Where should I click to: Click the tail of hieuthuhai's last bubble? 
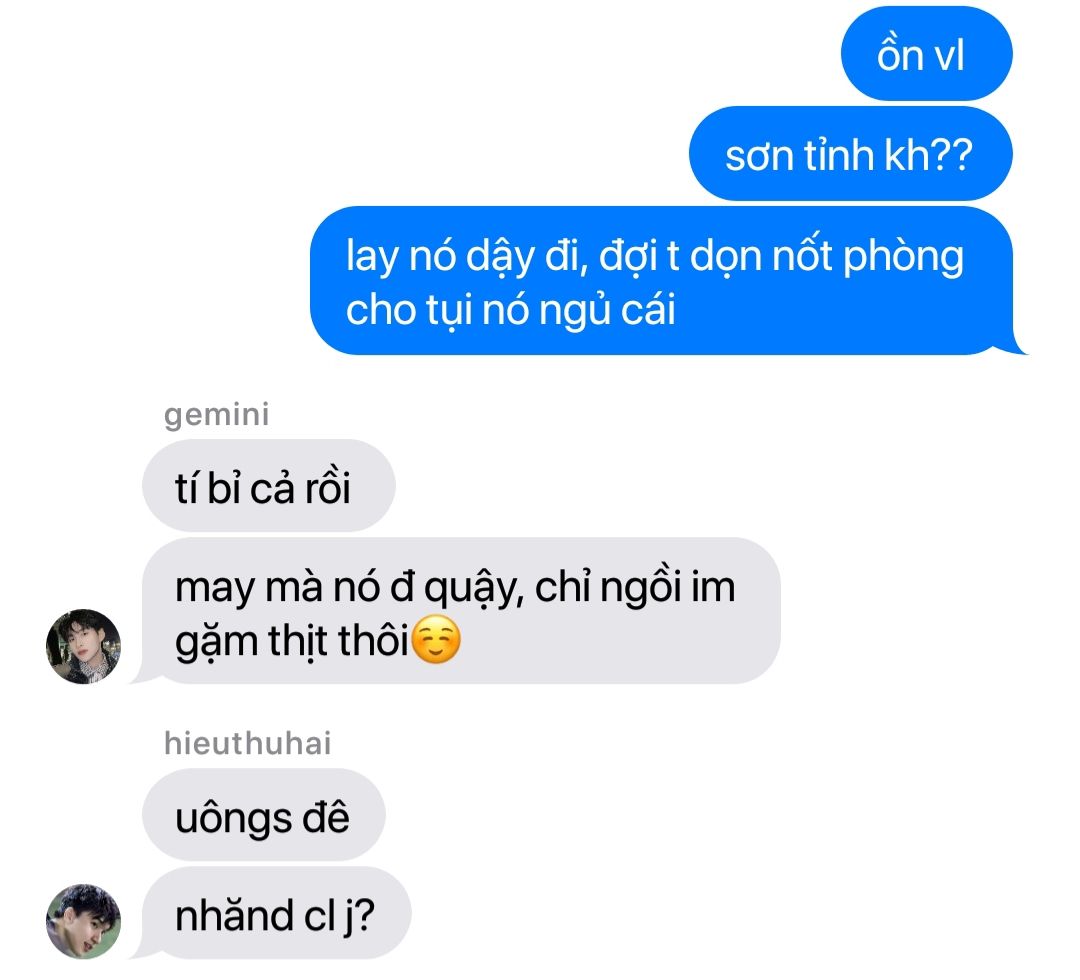pos(146,950)
